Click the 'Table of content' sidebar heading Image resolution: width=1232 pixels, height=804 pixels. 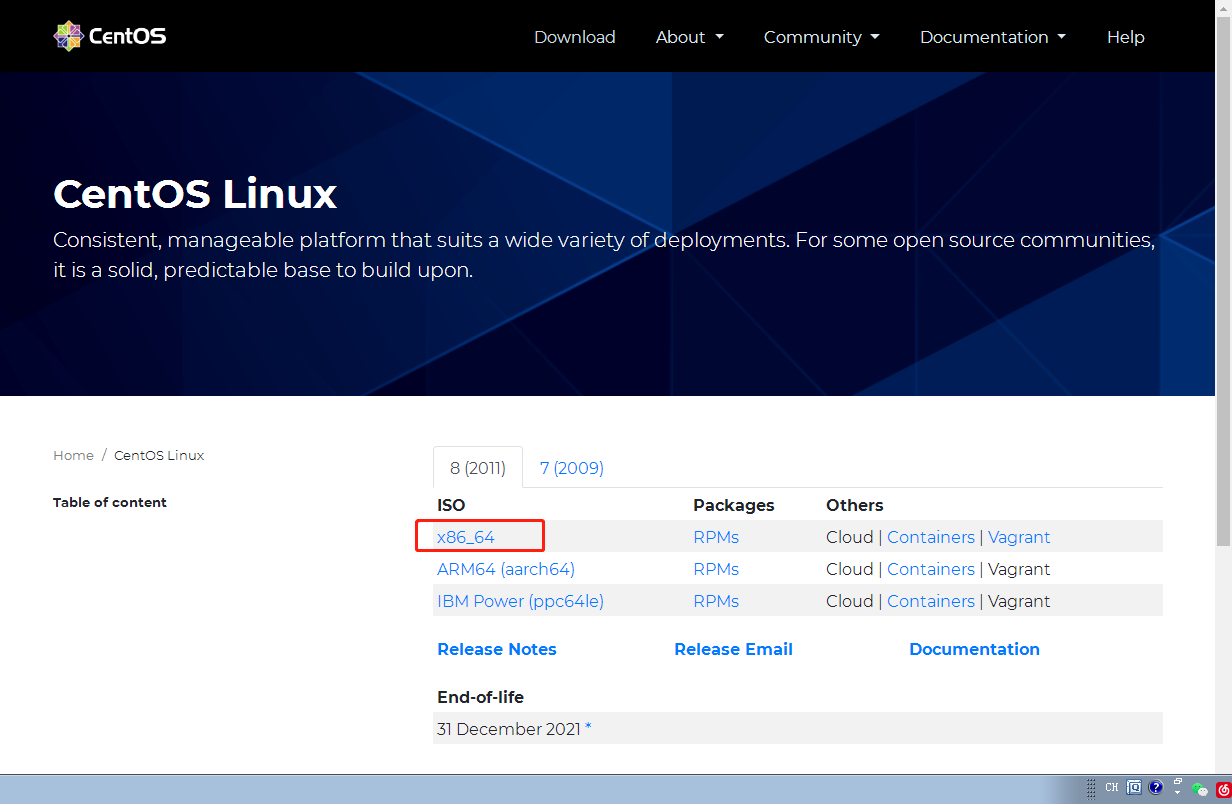pyautogui.click(x=110, y=502)
